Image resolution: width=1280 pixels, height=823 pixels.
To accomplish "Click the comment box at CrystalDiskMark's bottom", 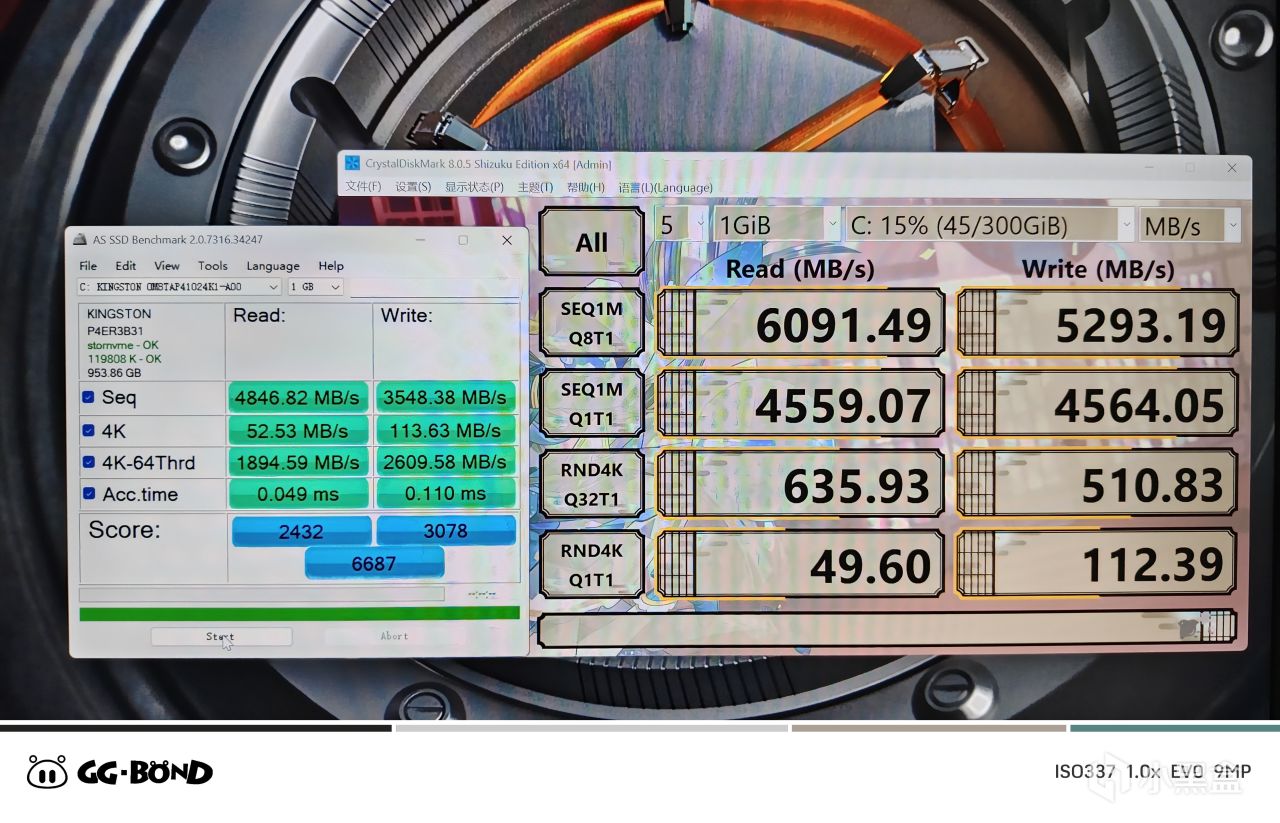I will pyautogui.click(x=888, y=630).
